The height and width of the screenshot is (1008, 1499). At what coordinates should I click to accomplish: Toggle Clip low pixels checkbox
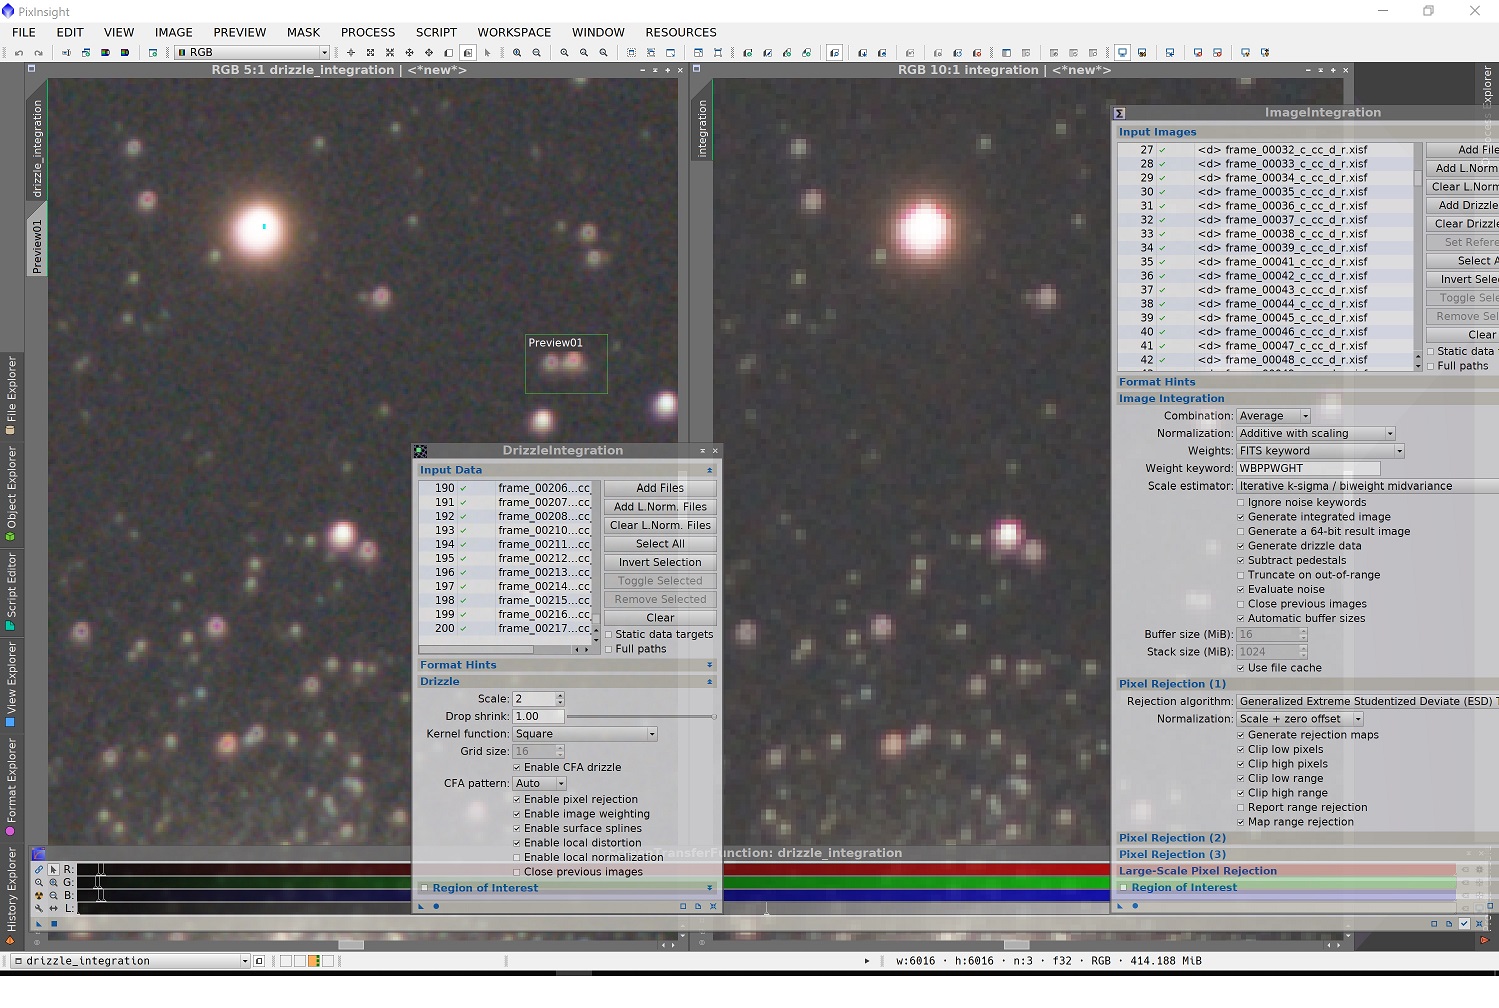click(x=1241, y=750)
